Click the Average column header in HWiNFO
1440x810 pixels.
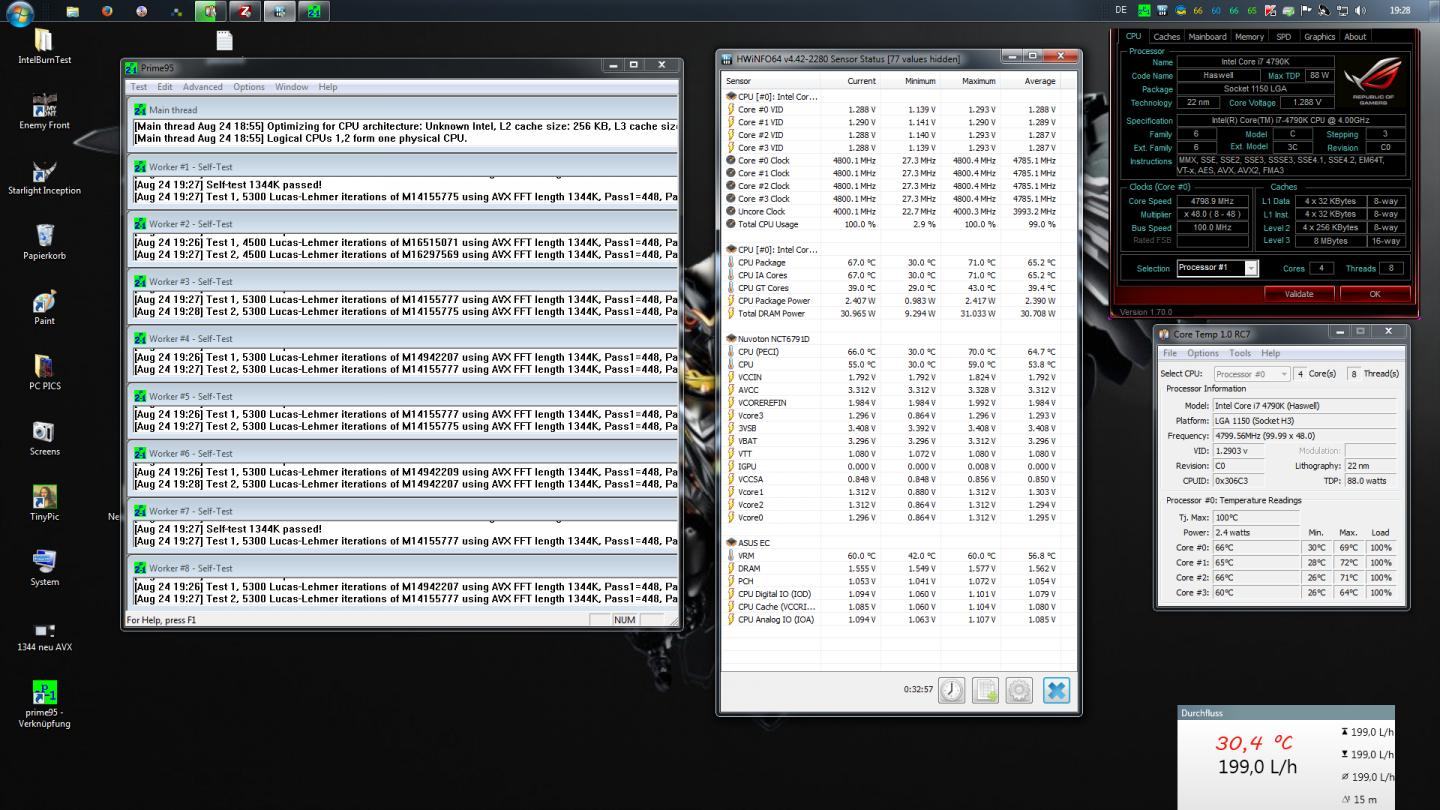pos(1029,81)
